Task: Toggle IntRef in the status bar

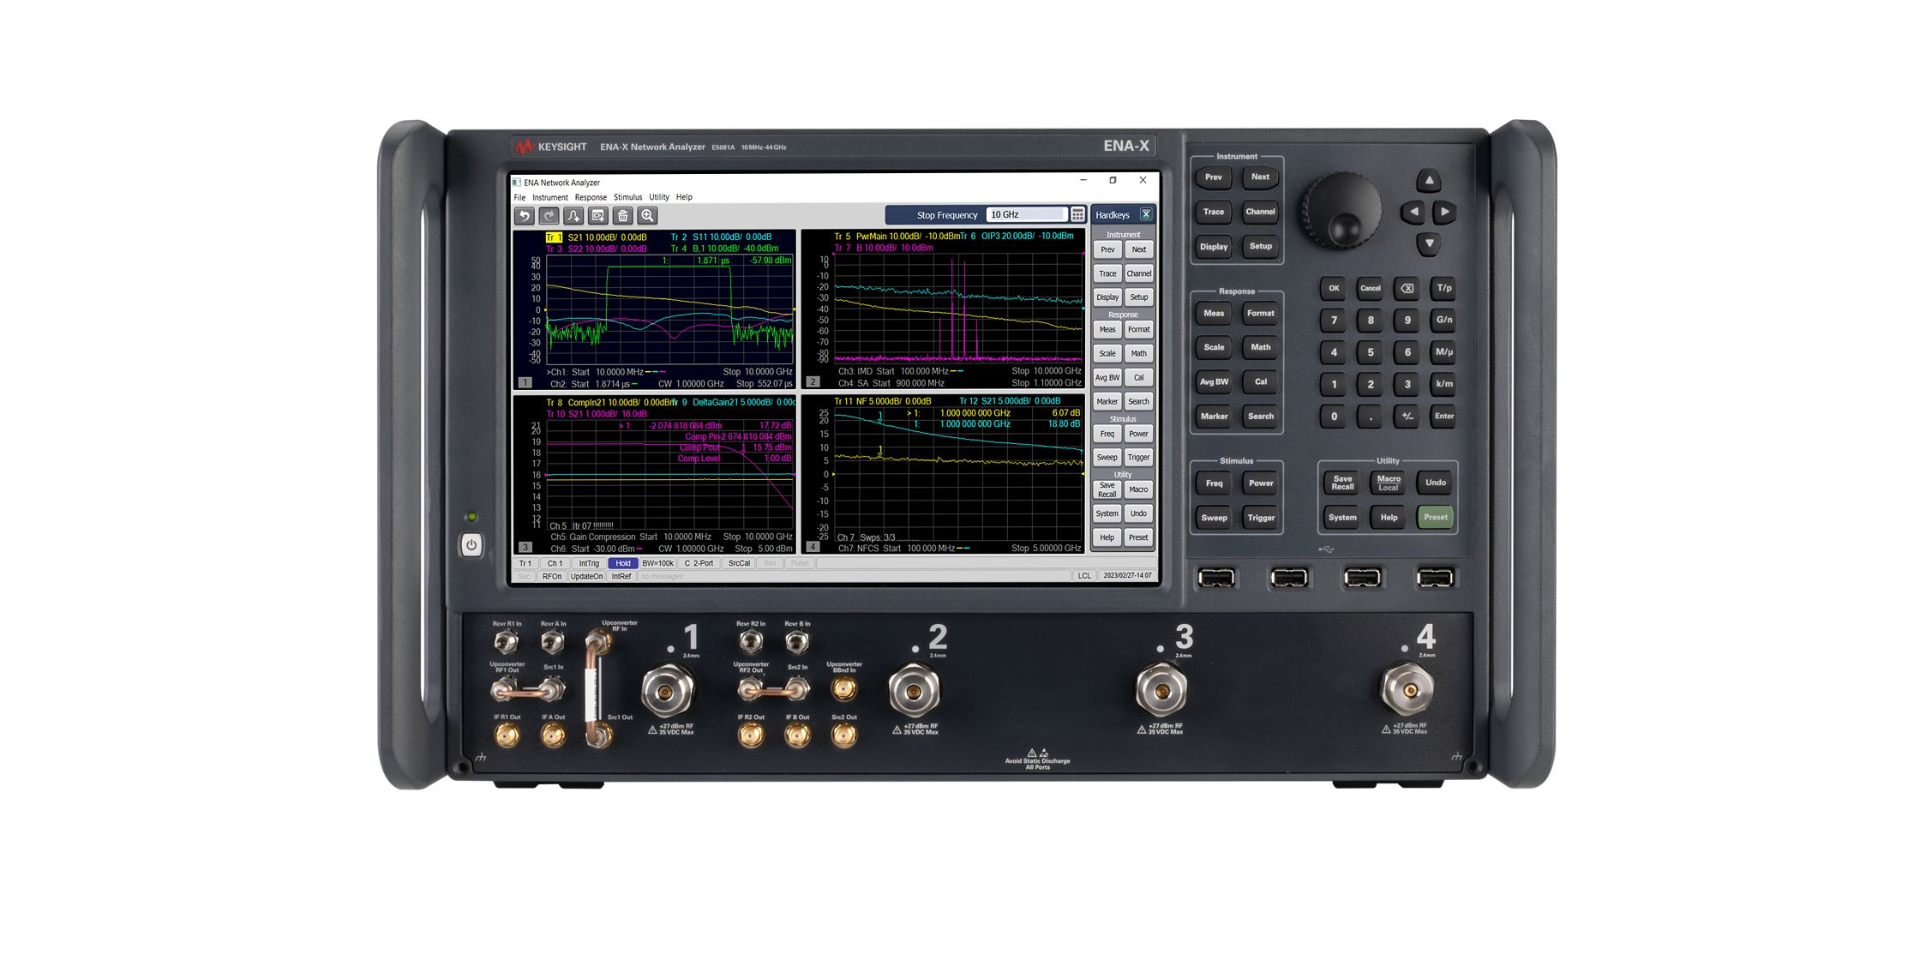Action: 621,576
